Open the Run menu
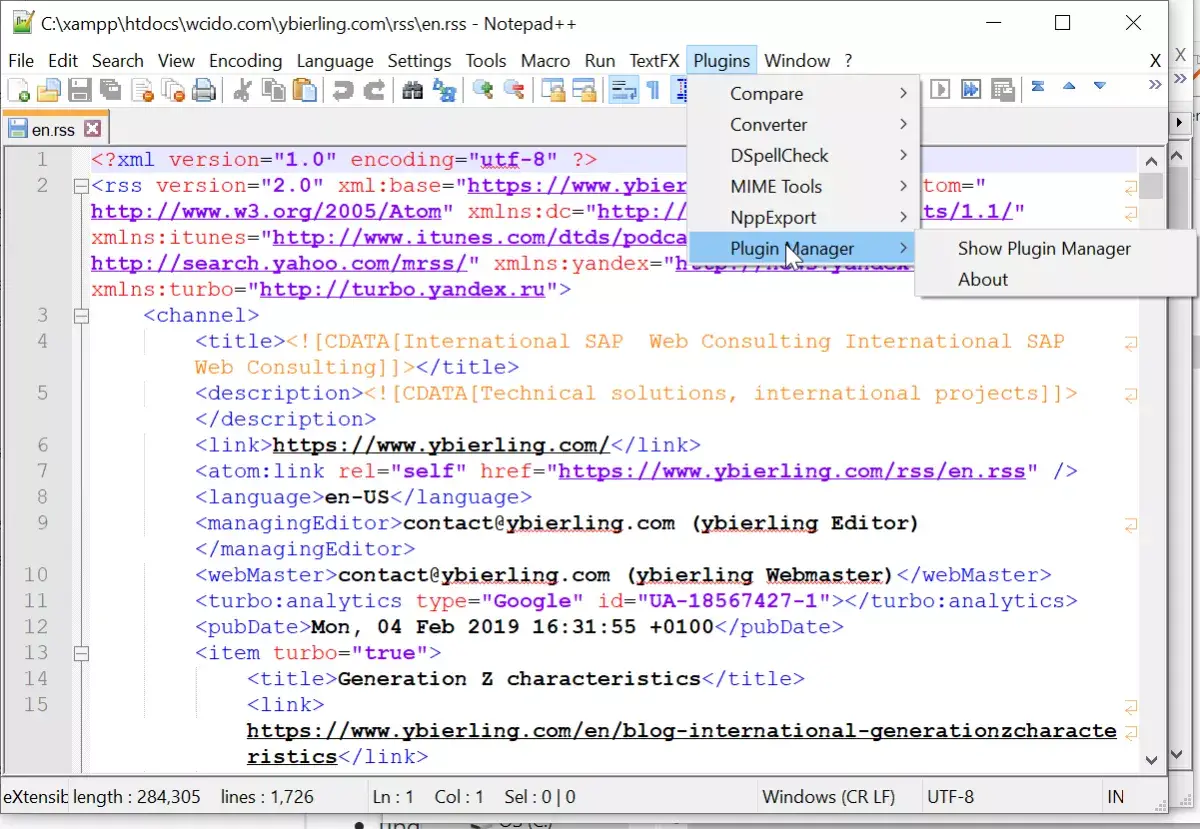This screenshot has height=829, width=1200. pos(600,61)
